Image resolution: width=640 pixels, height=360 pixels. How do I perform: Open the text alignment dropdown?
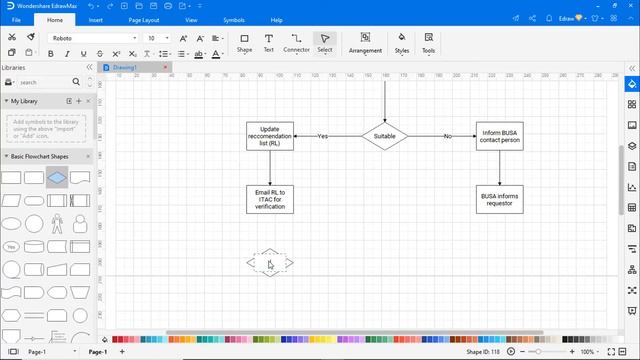218,38
